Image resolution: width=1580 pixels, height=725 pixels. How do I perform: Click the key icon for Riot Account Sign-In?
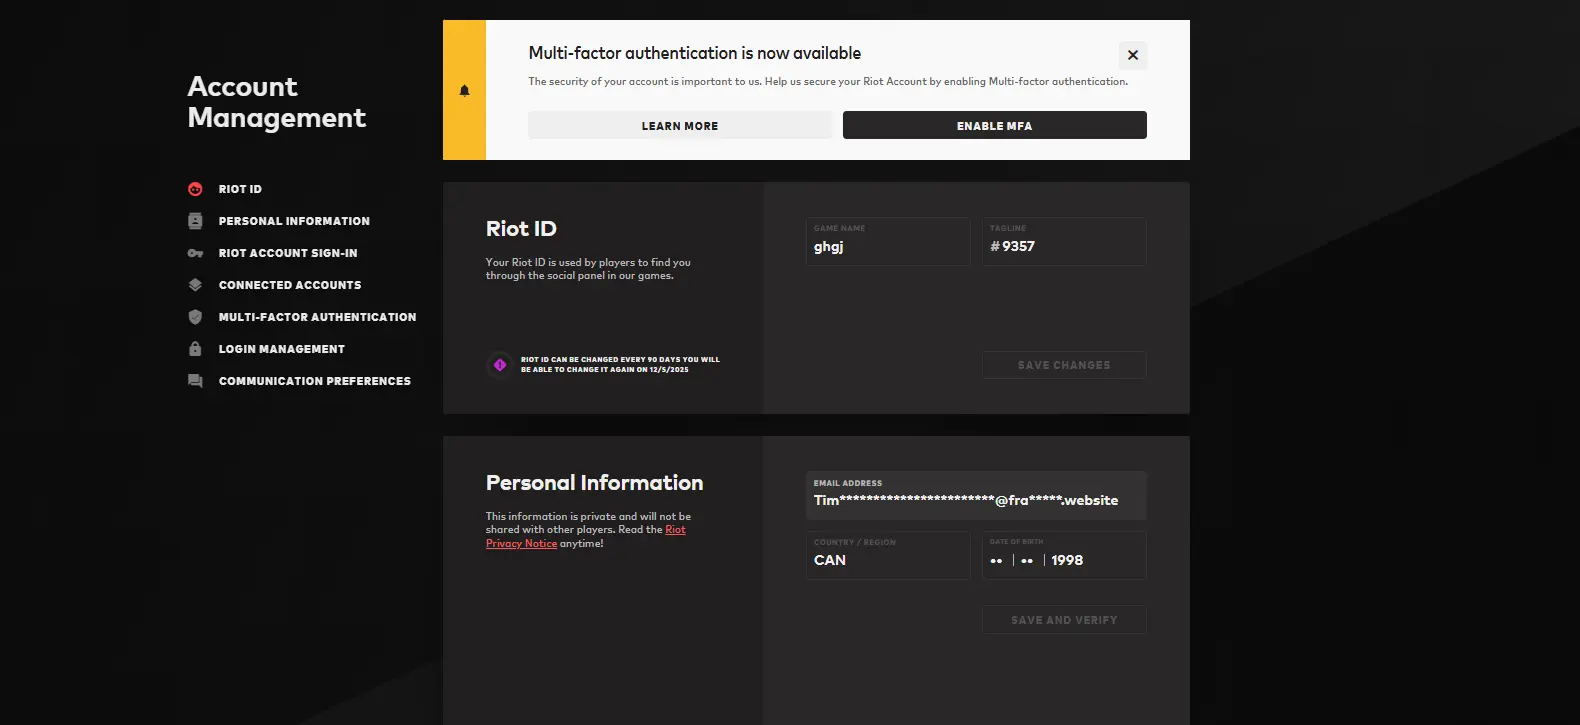click(195, 253)
